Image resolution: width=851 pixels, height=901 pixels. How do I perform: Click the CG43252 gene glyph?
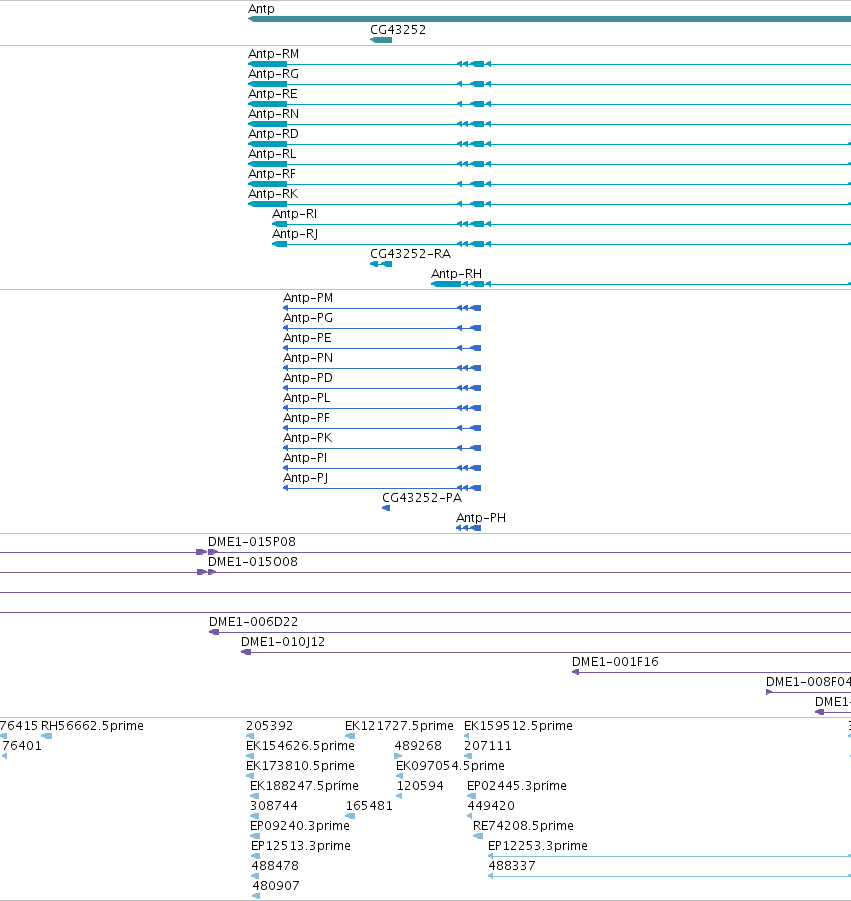381,40
